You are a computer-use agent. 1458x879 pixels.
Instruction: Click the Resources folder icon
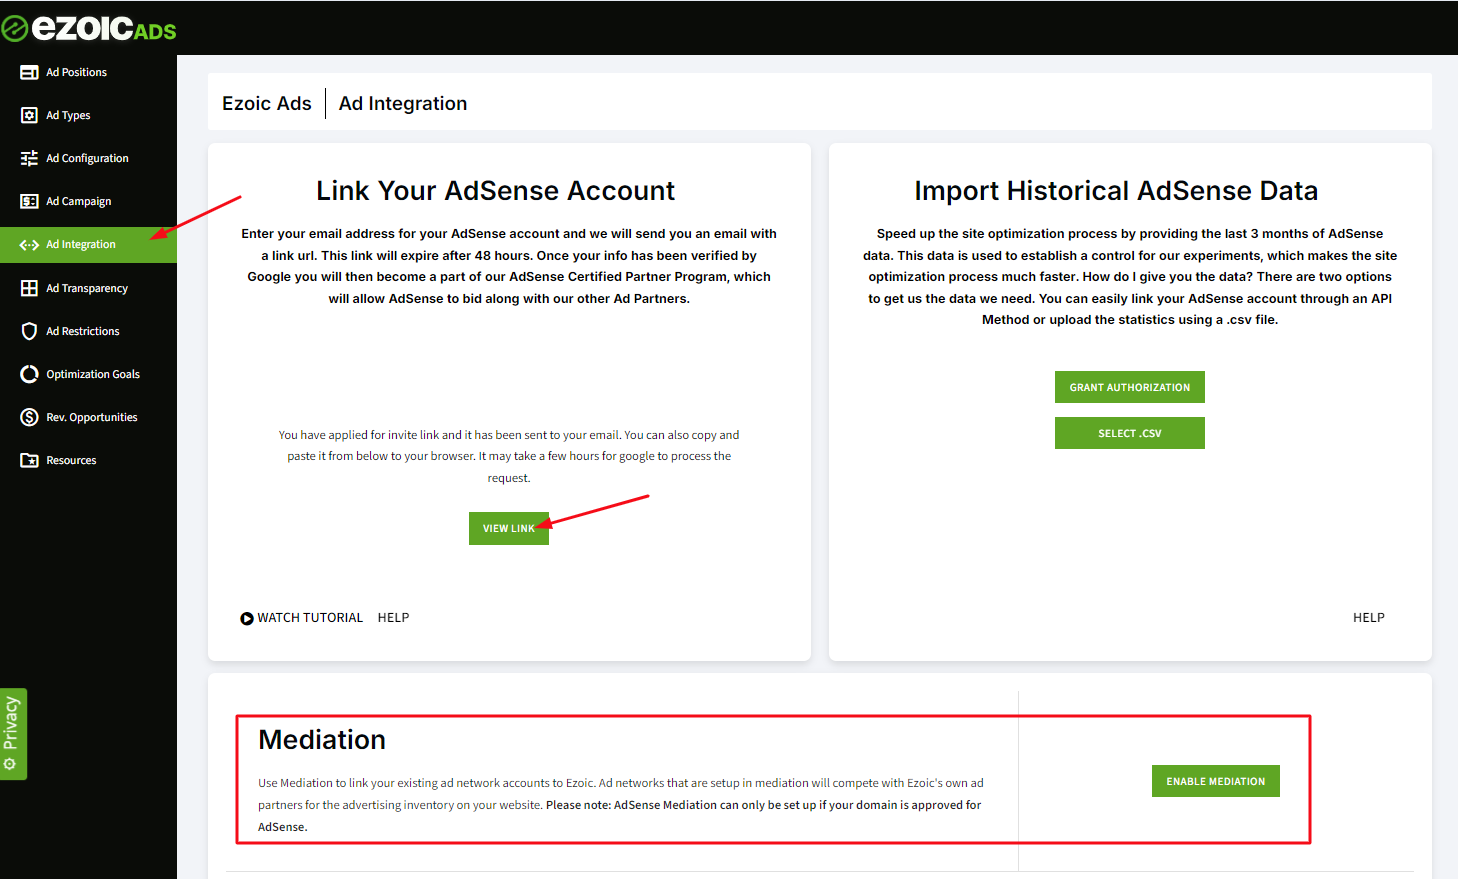point(29,460)
